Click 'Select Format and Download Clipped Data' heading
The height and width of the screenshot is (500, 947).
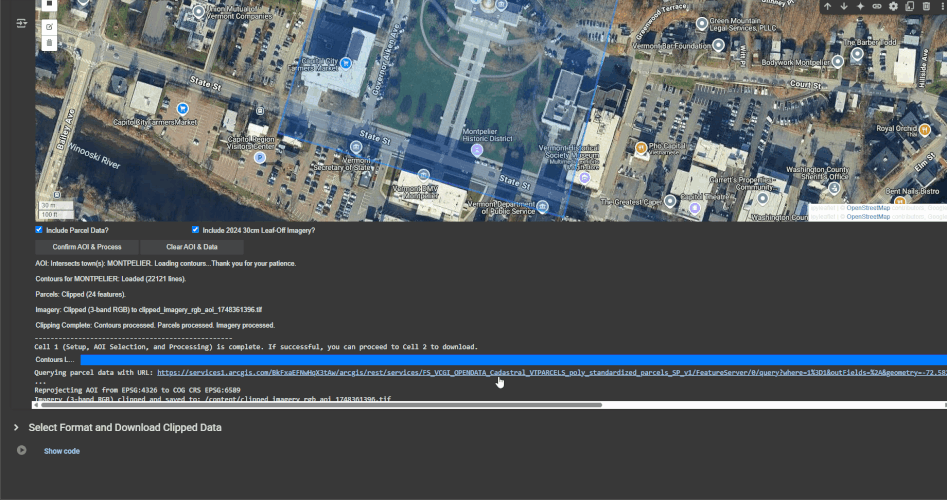click(x=125, y=428)
